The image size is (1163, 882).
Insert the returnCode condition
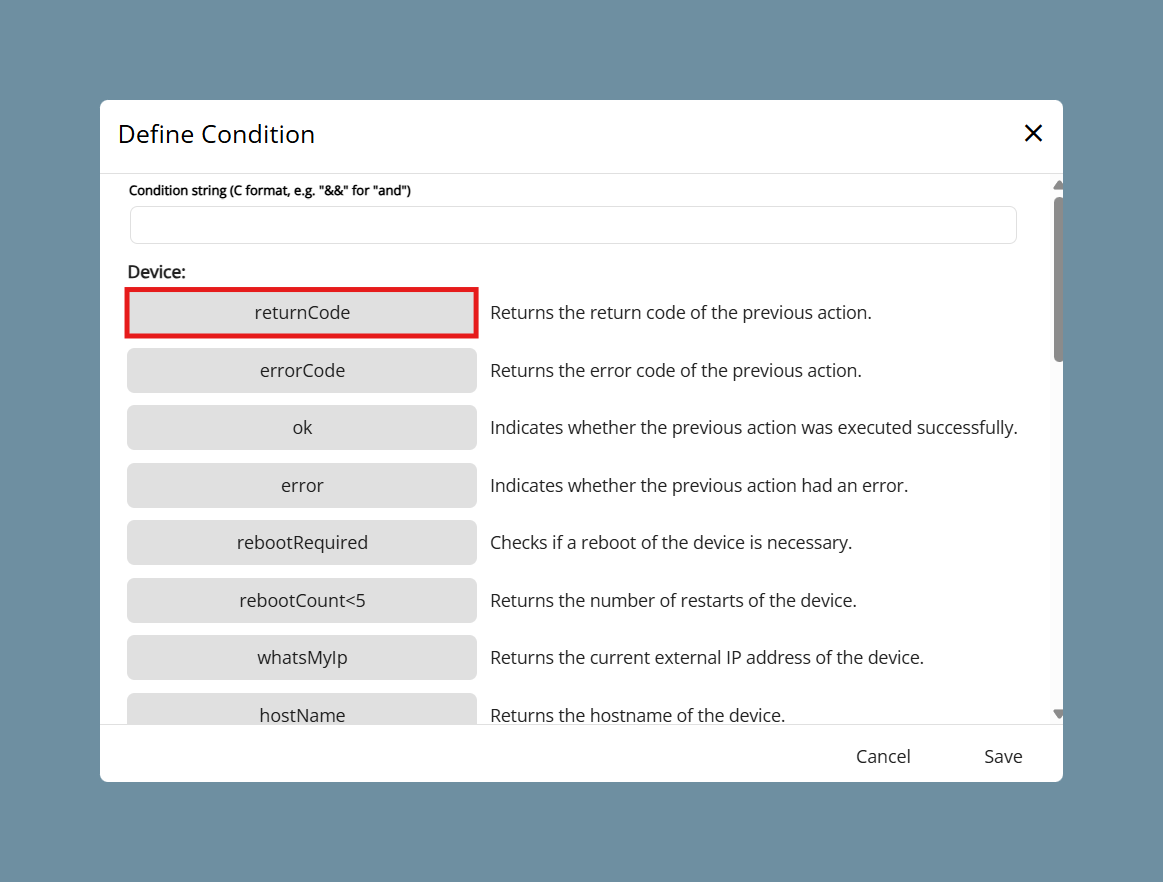pyautogui.click(x=302, y=313)
